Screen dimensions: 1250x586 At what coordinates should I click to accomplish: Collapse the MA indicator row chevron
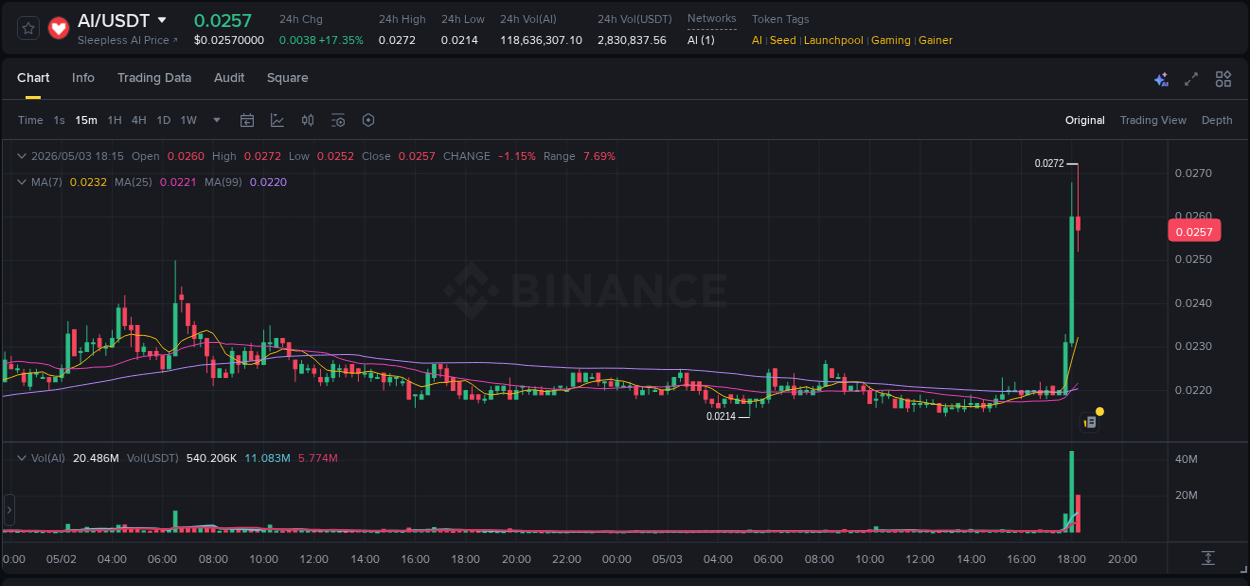pos(22,182)
